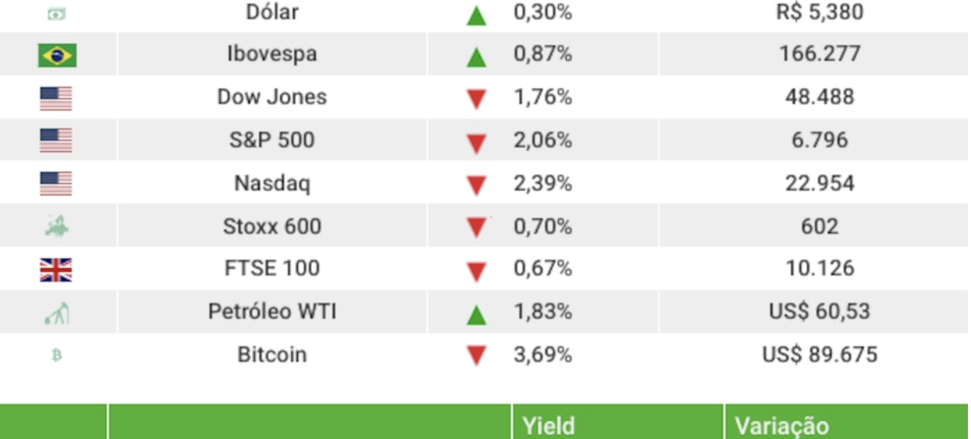Viewport: 971px width, 439px height.
Task: Click the green up arrow for Ibovespa
Action: [476, 57]
